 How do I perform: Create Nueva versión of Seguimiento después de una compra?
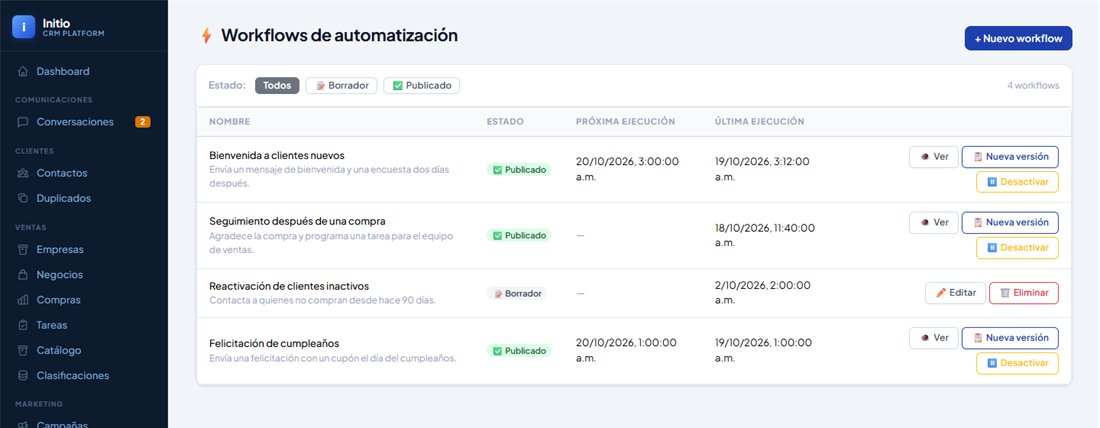pyautogui.click(x=1010, y=223)
